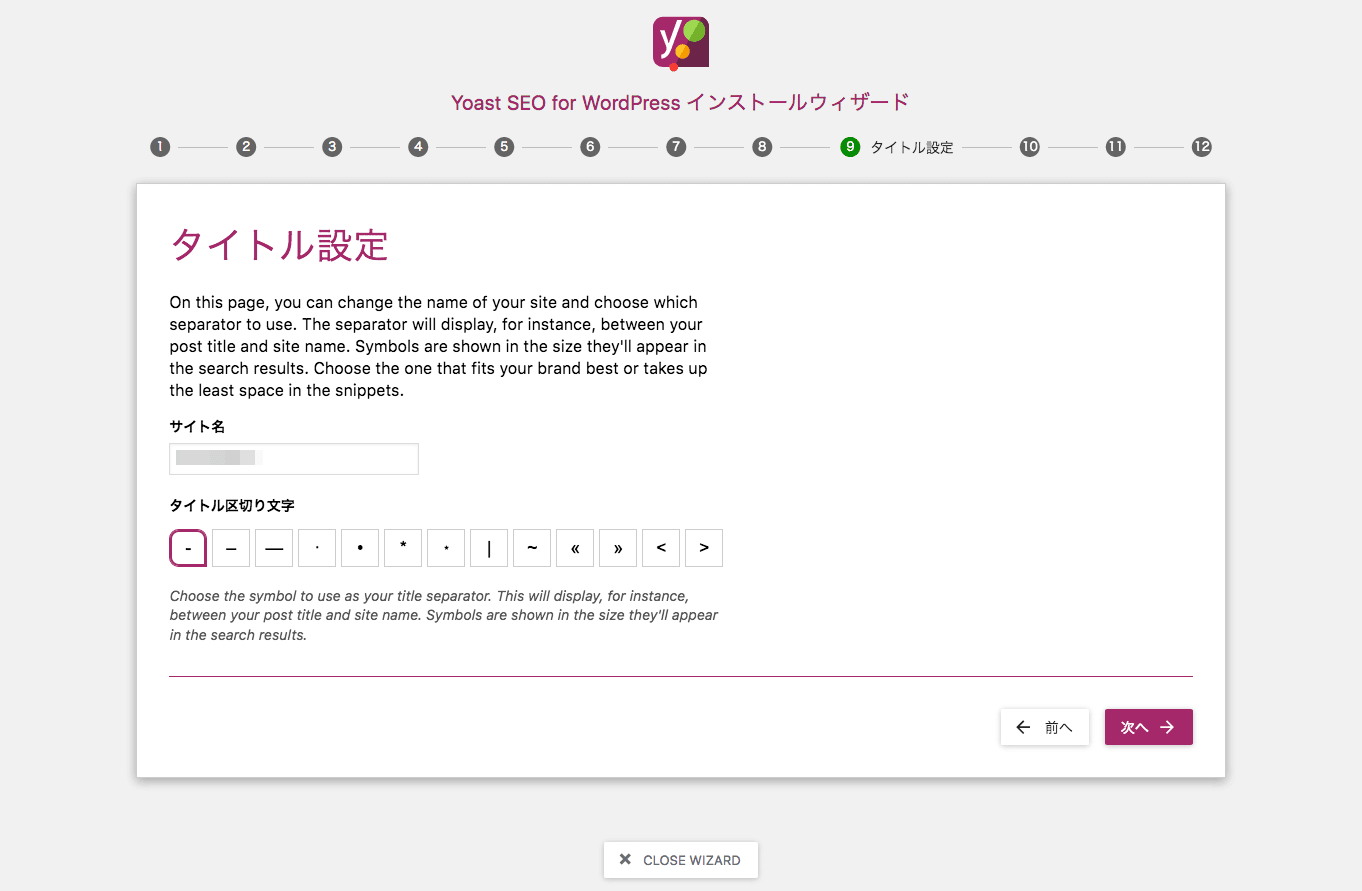Go to wizard step 7
The image size is (1362, 891).
676,147
